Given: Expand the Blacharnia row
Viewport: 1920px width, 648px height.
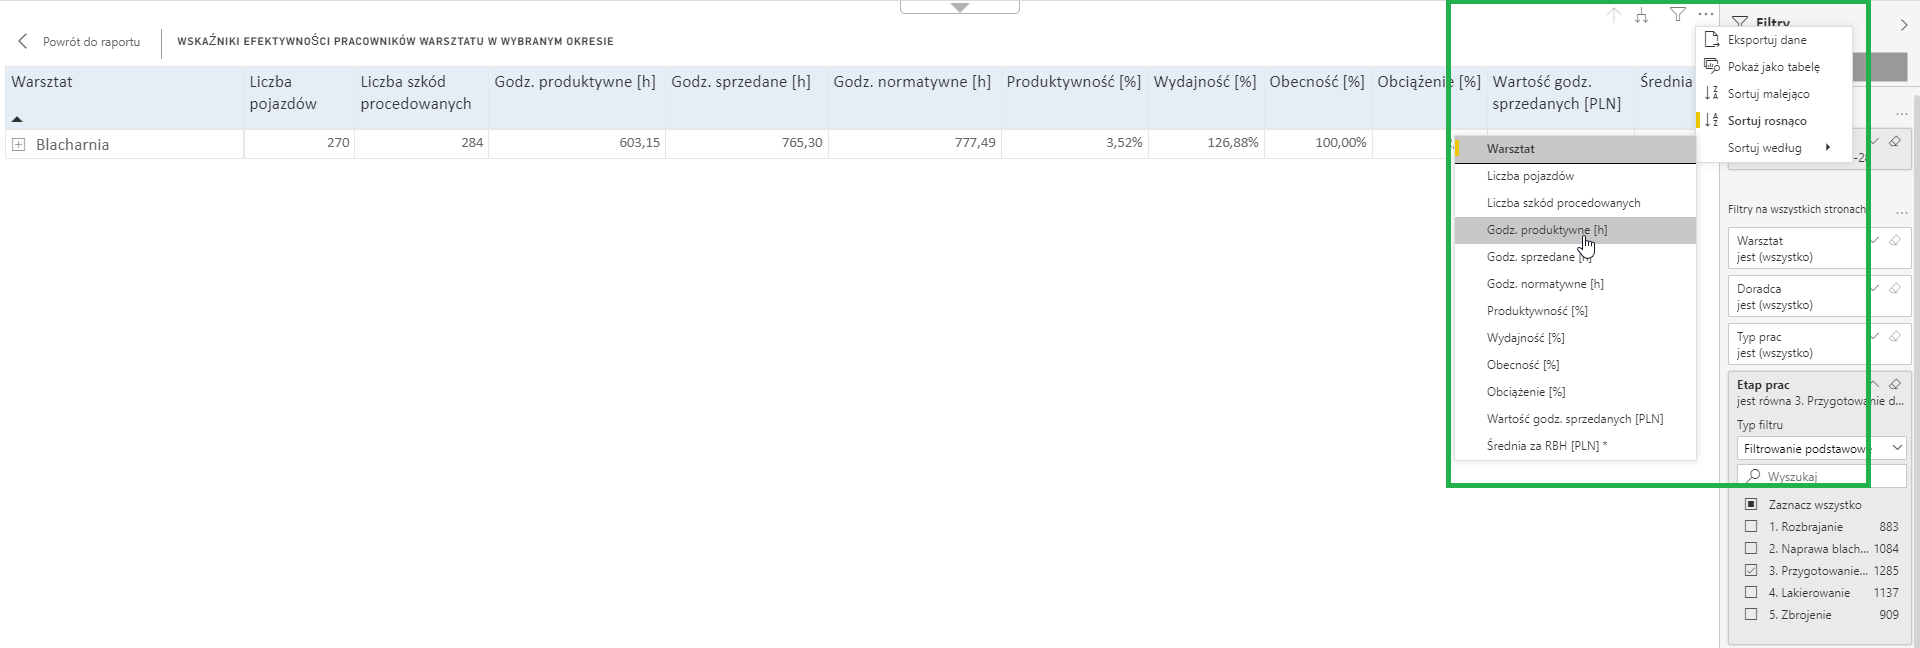Looking at the screenshot, I should (18, 145).
